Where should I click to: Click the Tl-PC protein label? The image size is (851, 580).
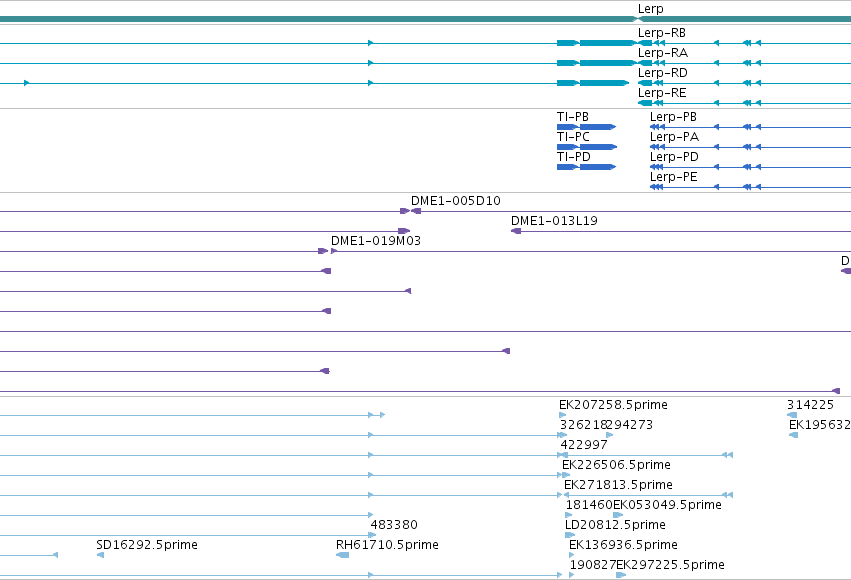pyautogui.click(x=573, y=137)
